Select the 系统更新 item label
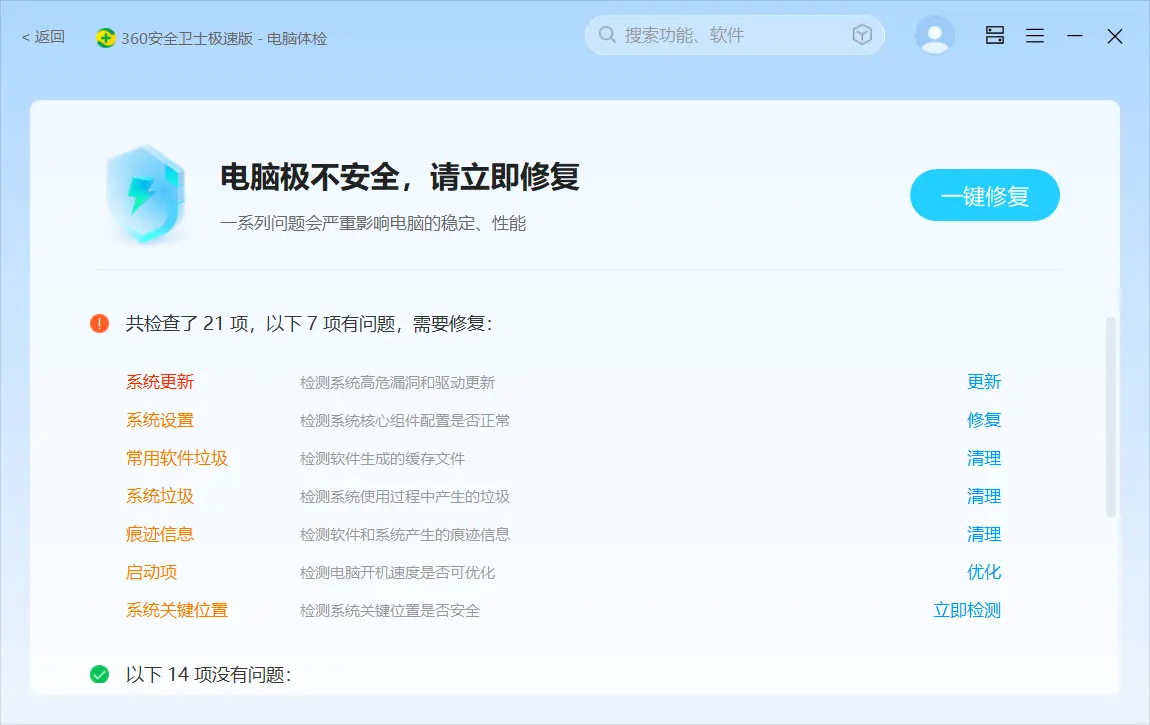This screenshot has height=725, width=1150. 160,382
